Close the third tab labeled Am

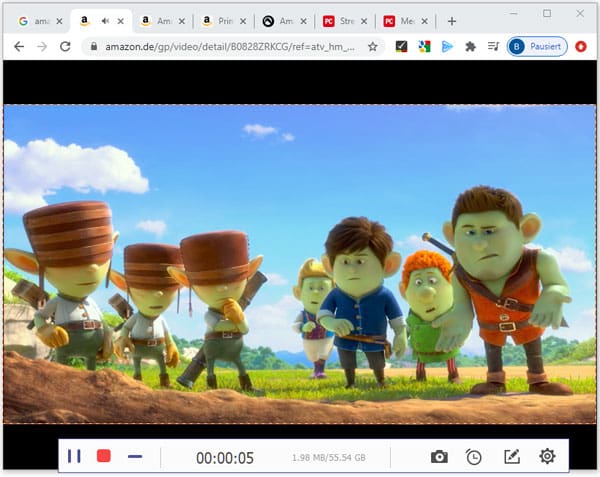182,21
